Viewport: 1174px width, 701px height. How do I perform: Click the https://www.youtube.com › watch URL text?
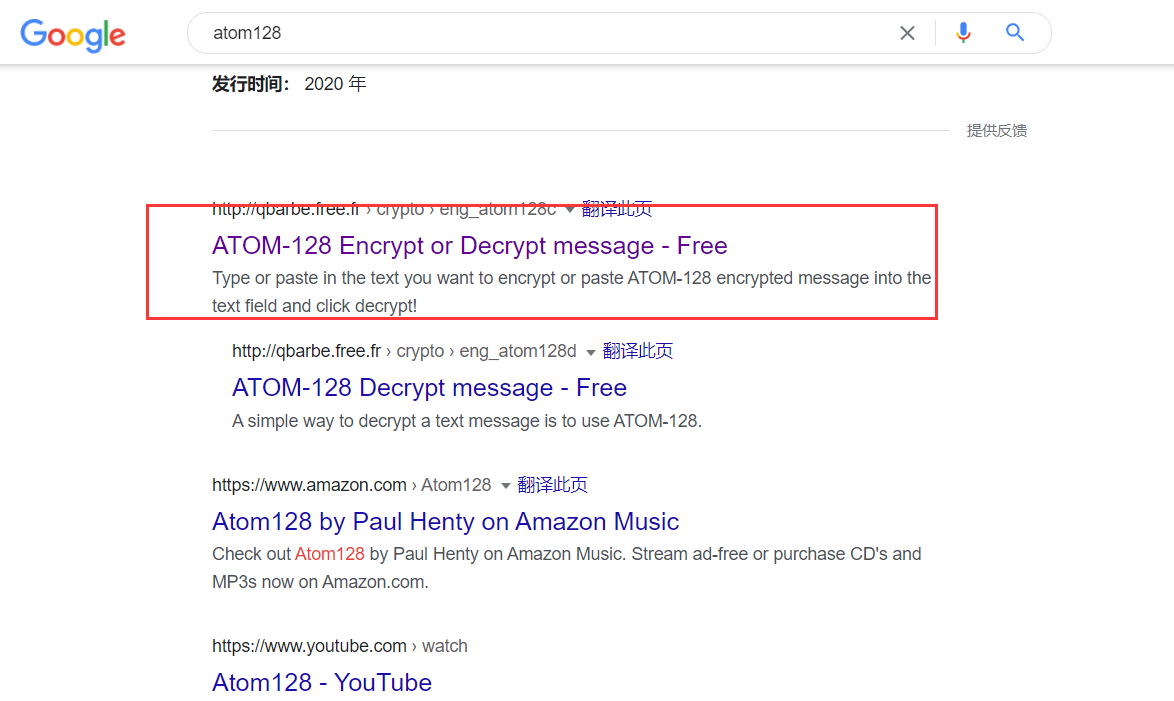339,646
